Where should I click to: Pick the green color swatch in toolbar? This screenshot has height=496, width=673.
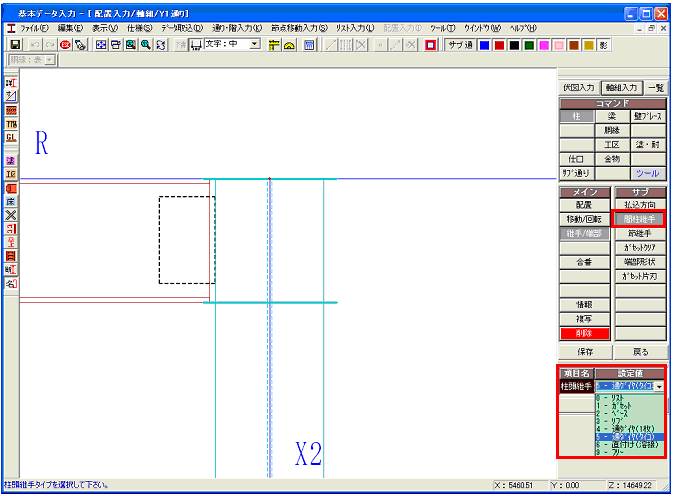[529, 45]
